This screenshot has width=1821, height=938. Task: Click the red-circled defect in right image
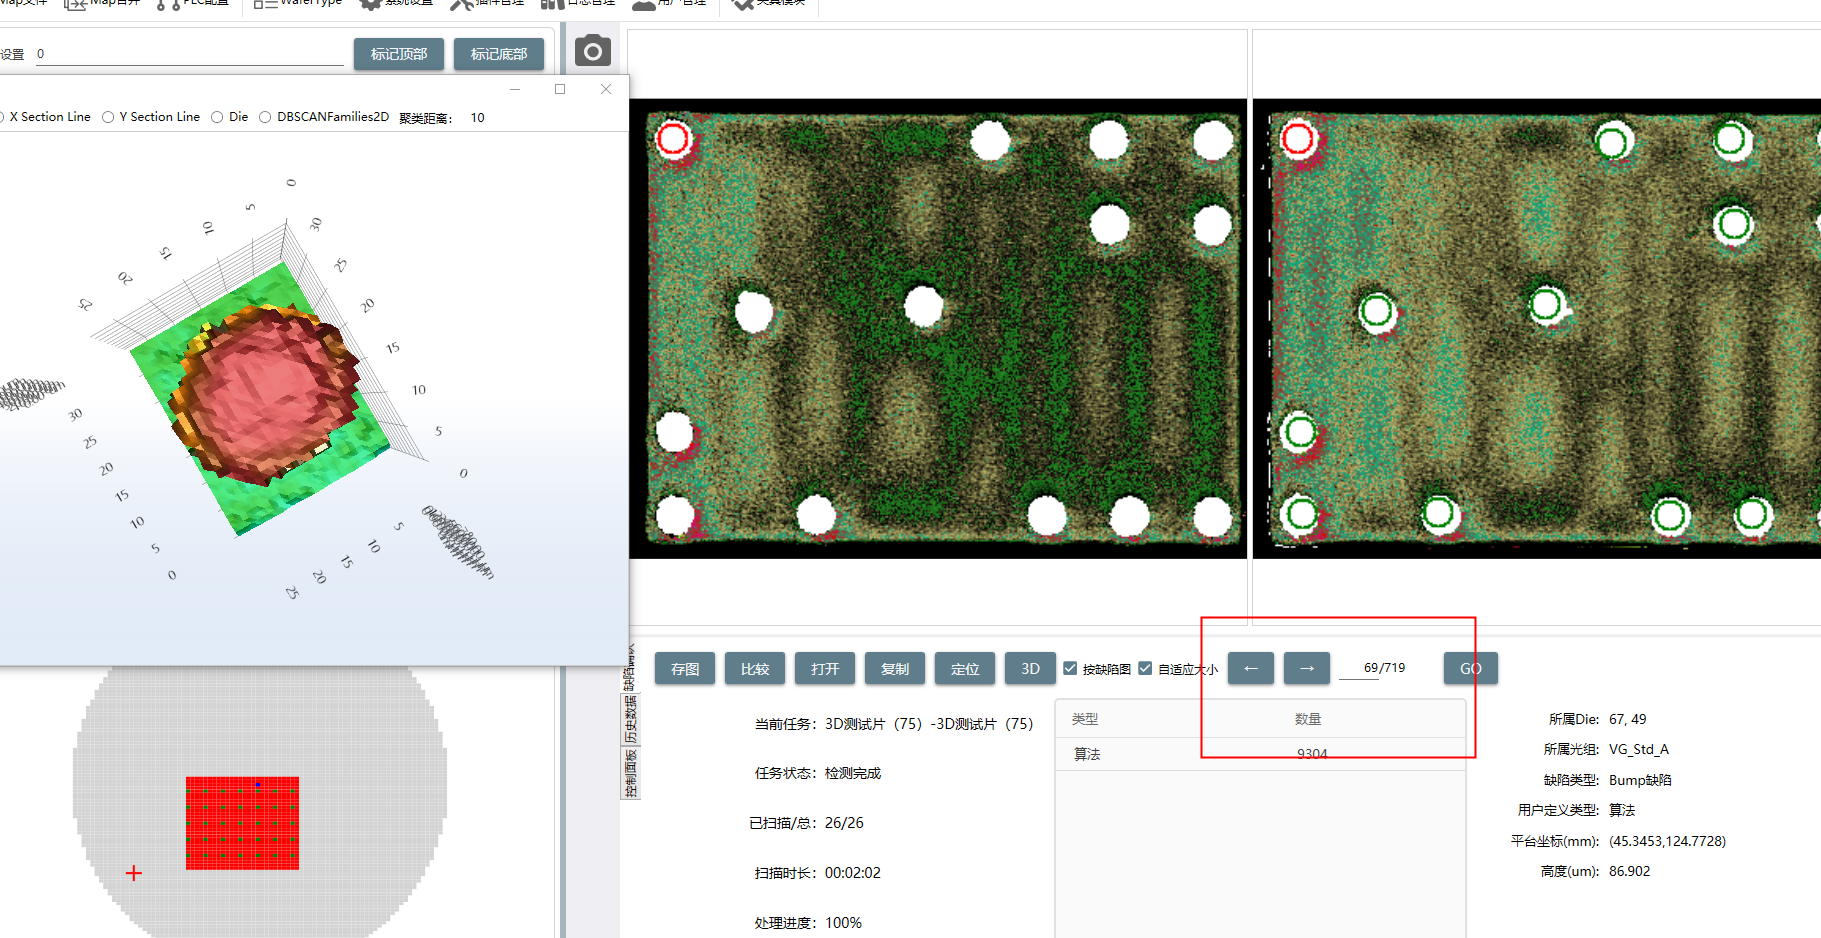(1298, 139)
